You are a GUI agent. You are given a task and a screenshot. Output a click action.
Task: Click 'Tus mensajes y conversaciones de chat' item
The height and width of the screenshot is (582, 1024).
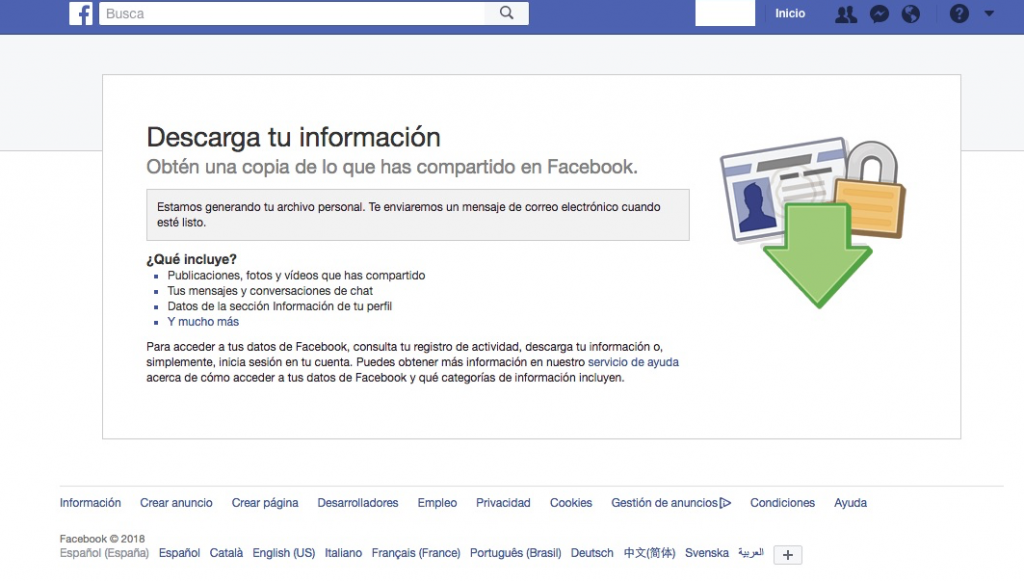[270, 291]
